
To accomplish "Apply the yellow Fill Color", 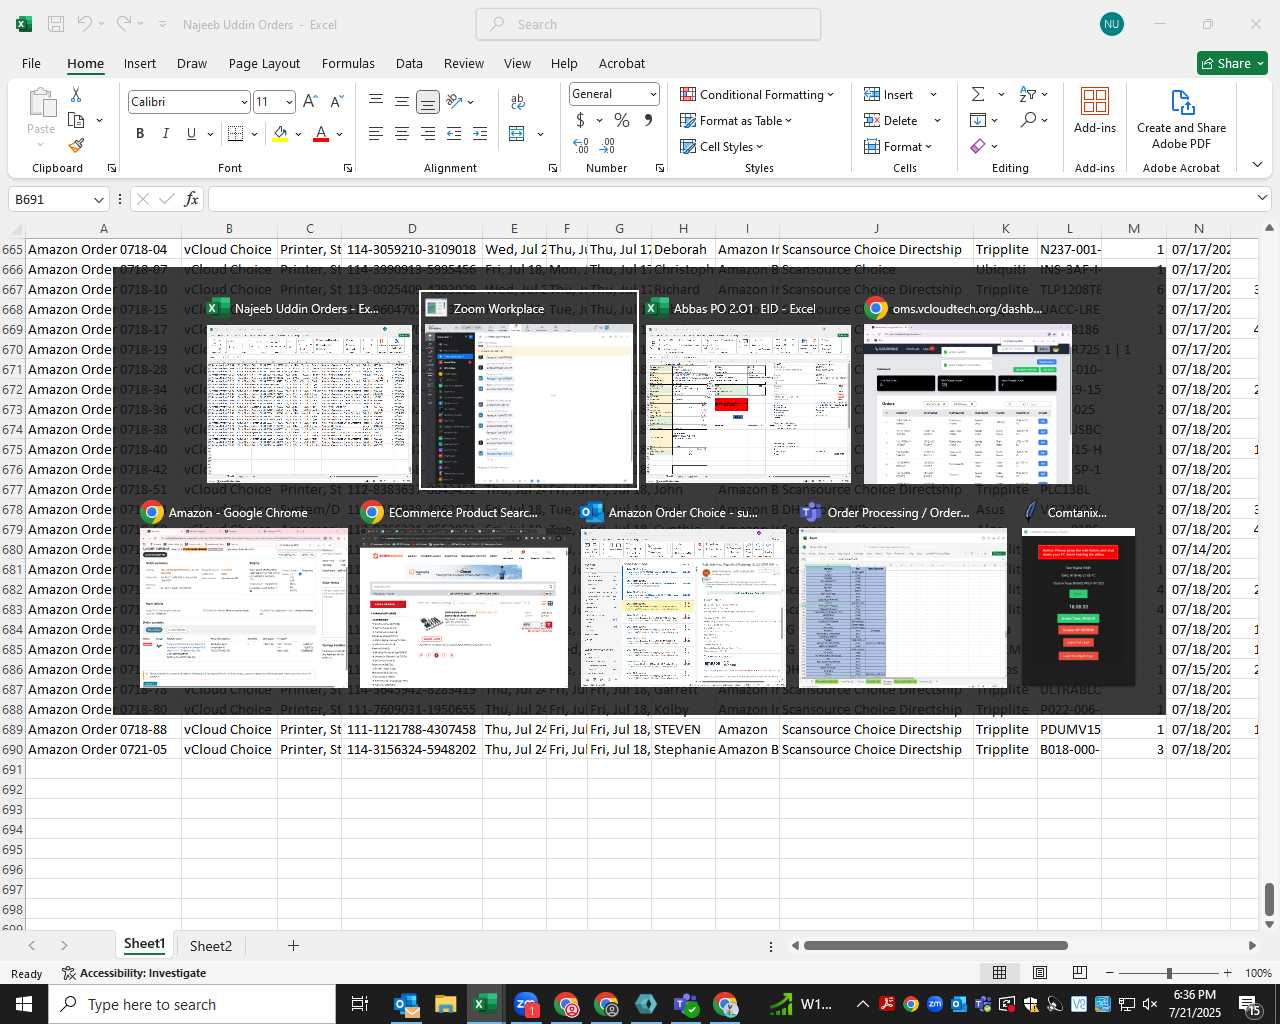I will pos(280,134).
